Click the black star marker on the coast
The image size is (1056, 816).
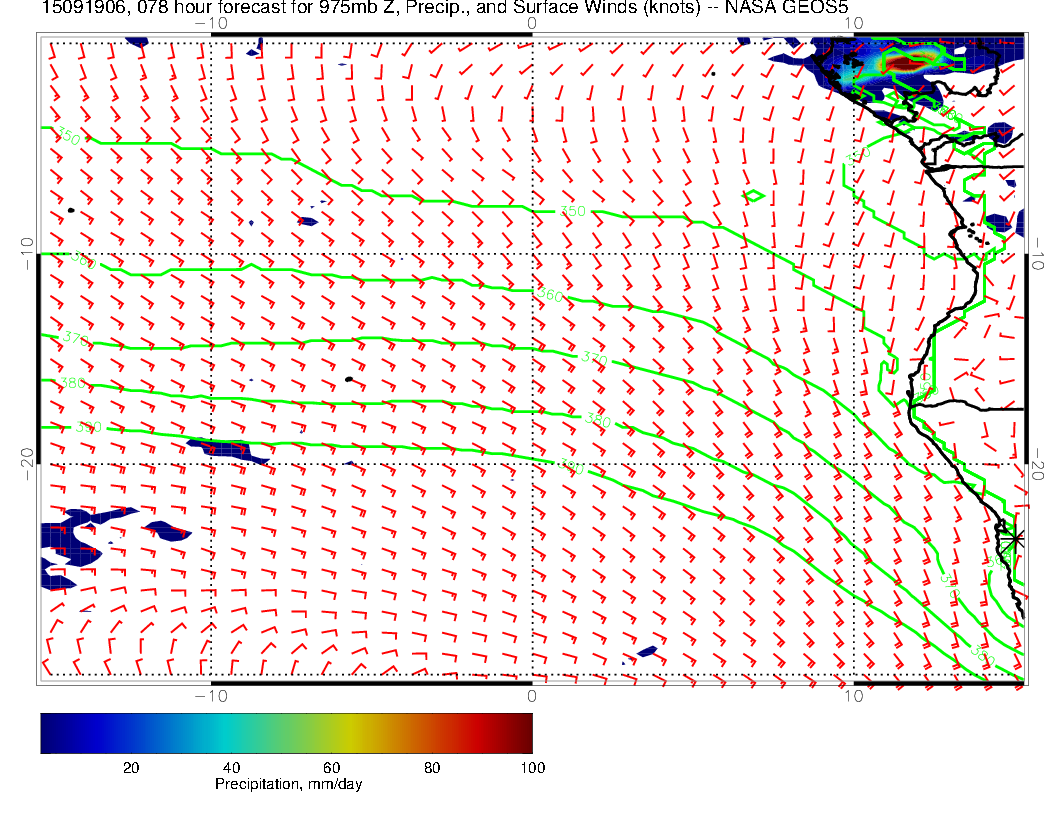[x=1015, y=538]
